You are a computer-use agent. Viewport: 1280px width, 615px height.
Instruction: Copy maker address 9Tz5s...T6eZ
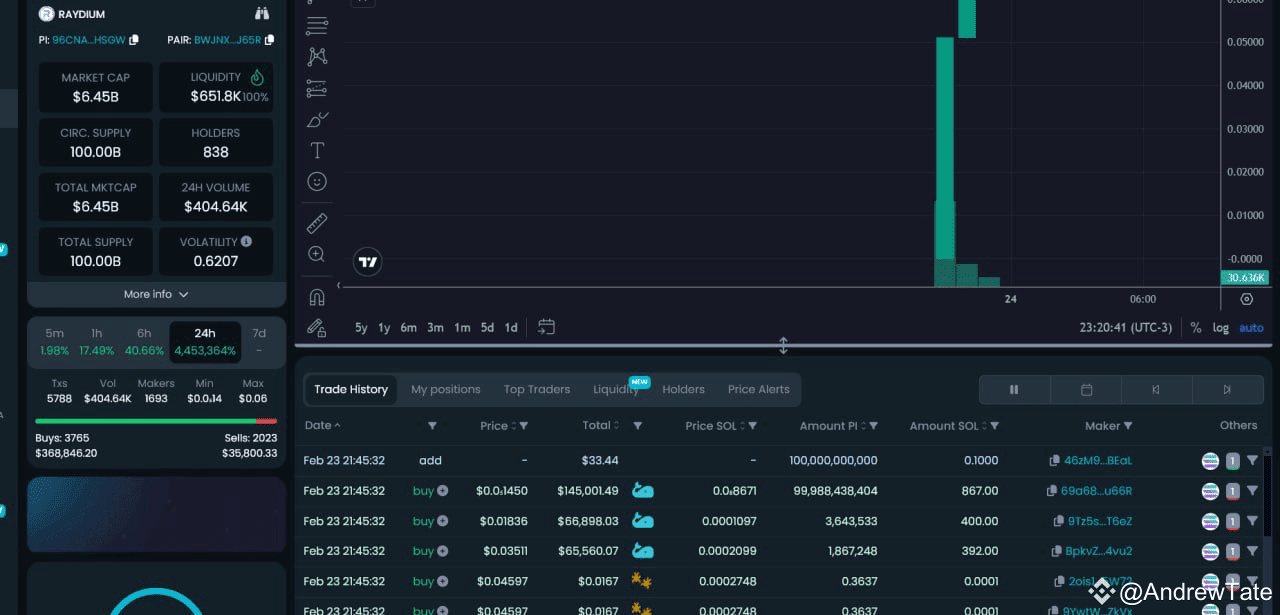pyautogui.click(x=1059, y=521)
